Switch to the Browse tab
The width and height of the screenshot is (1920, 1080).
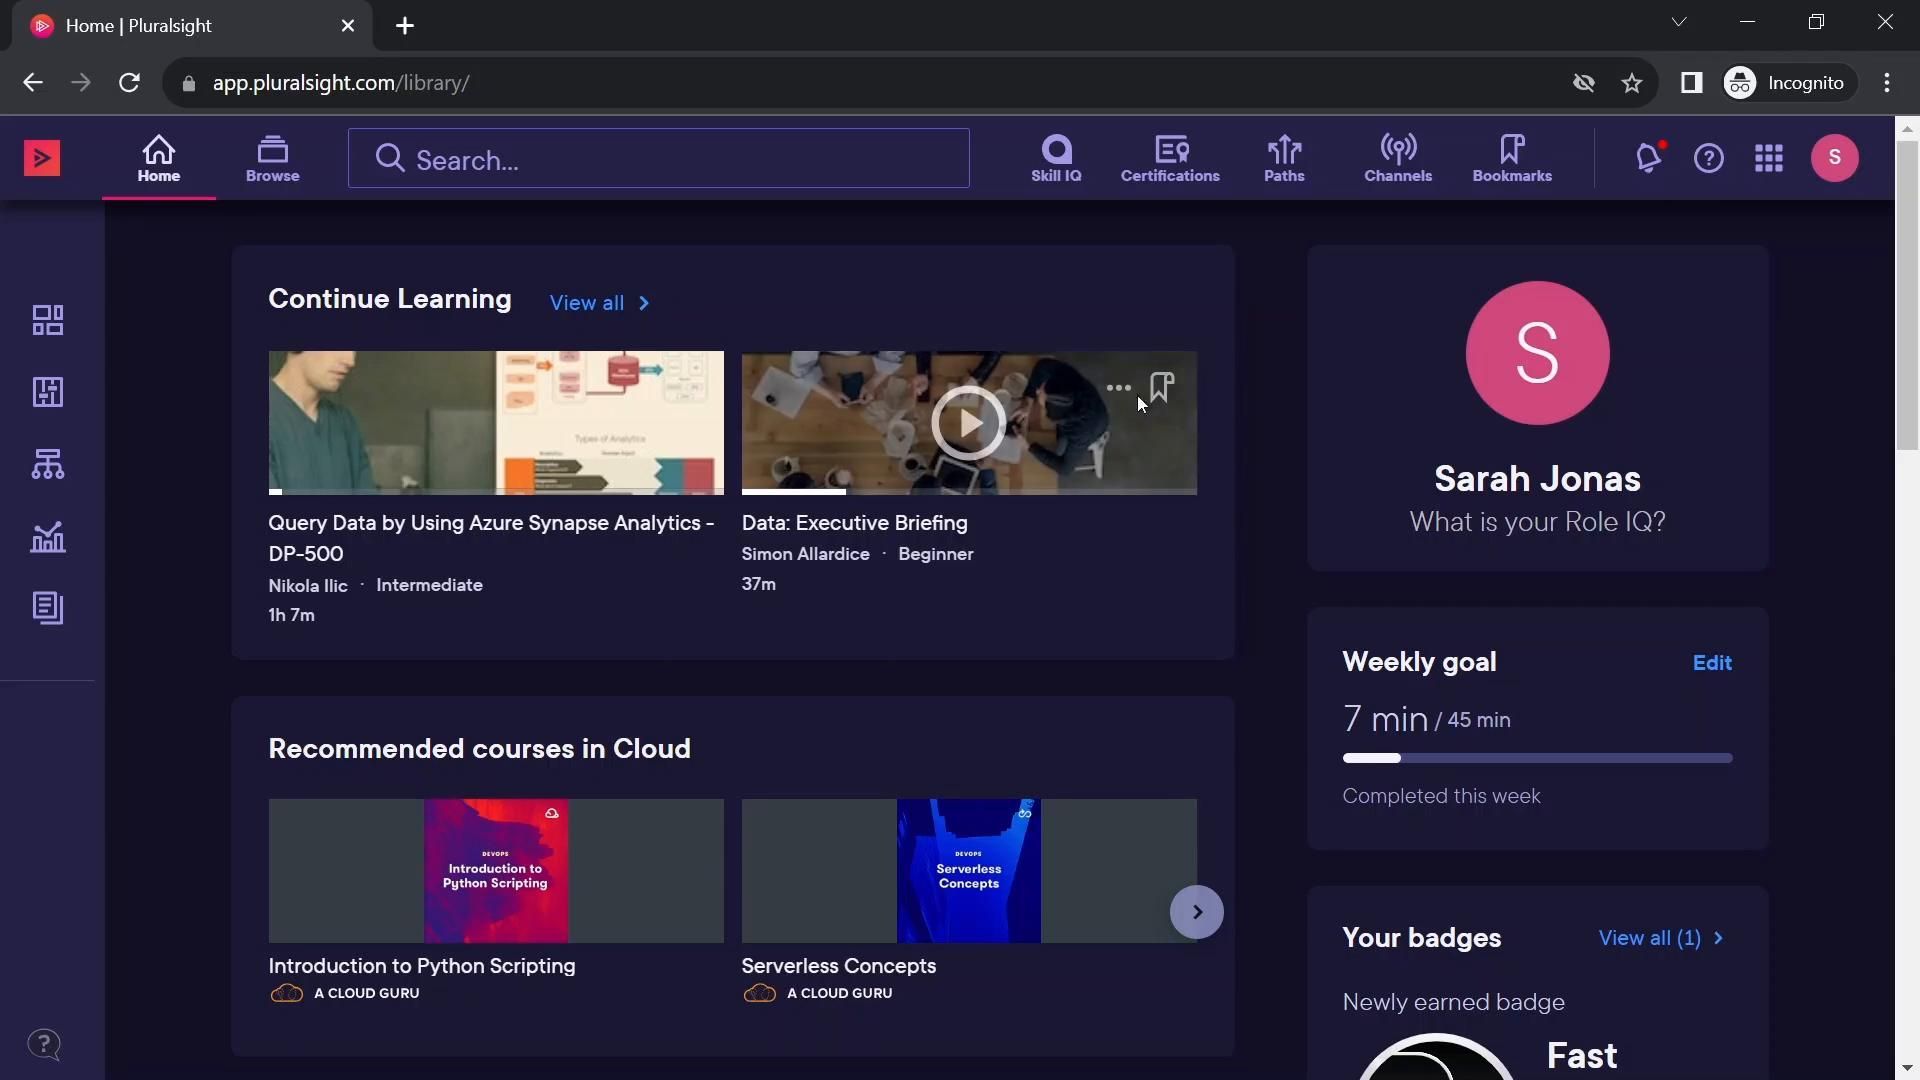(x=272, y=158)
